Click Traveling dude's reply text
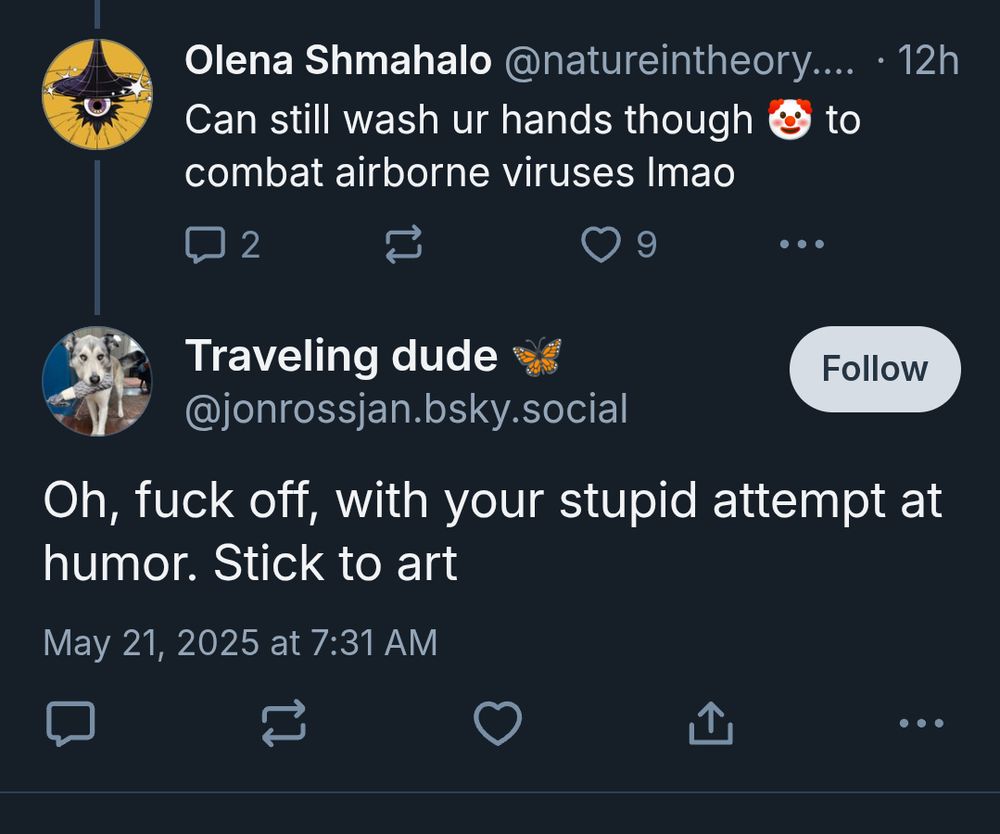This screenshot has height=834, width=1000. (x=492, y=532)
